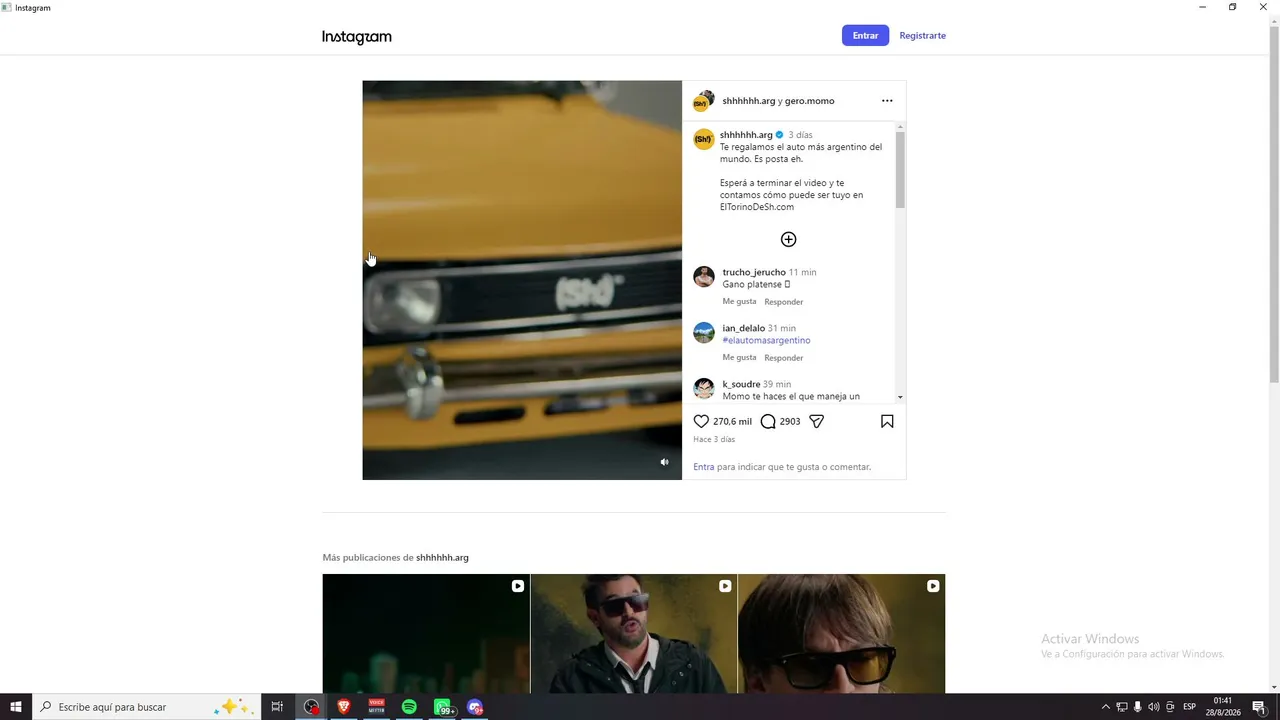The height and width of the screenshot is (720, 1280).
Task: Click the '39 min' timestamp on k_soudre's comment
Action: (777, 384)
